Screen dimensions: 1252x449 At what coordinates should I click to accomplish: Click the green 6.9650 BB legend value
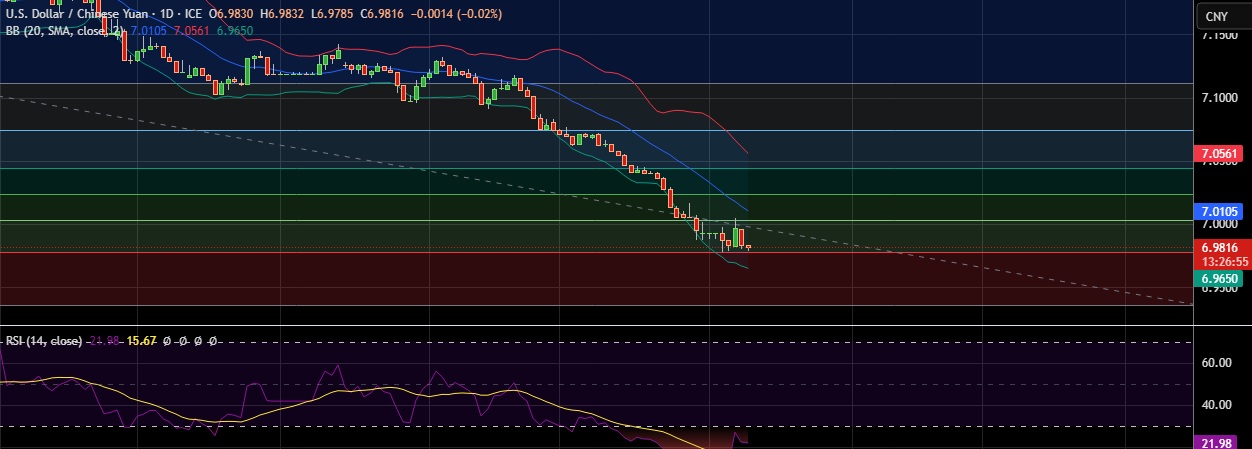click(234, 31)
